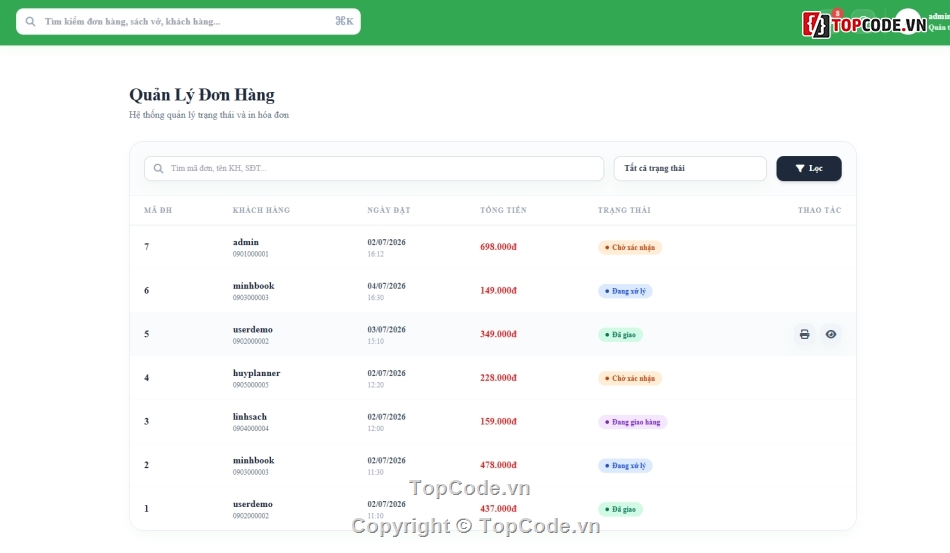
Task: Click customer 'userdemo' in order 5
Action: click(253, 329)
